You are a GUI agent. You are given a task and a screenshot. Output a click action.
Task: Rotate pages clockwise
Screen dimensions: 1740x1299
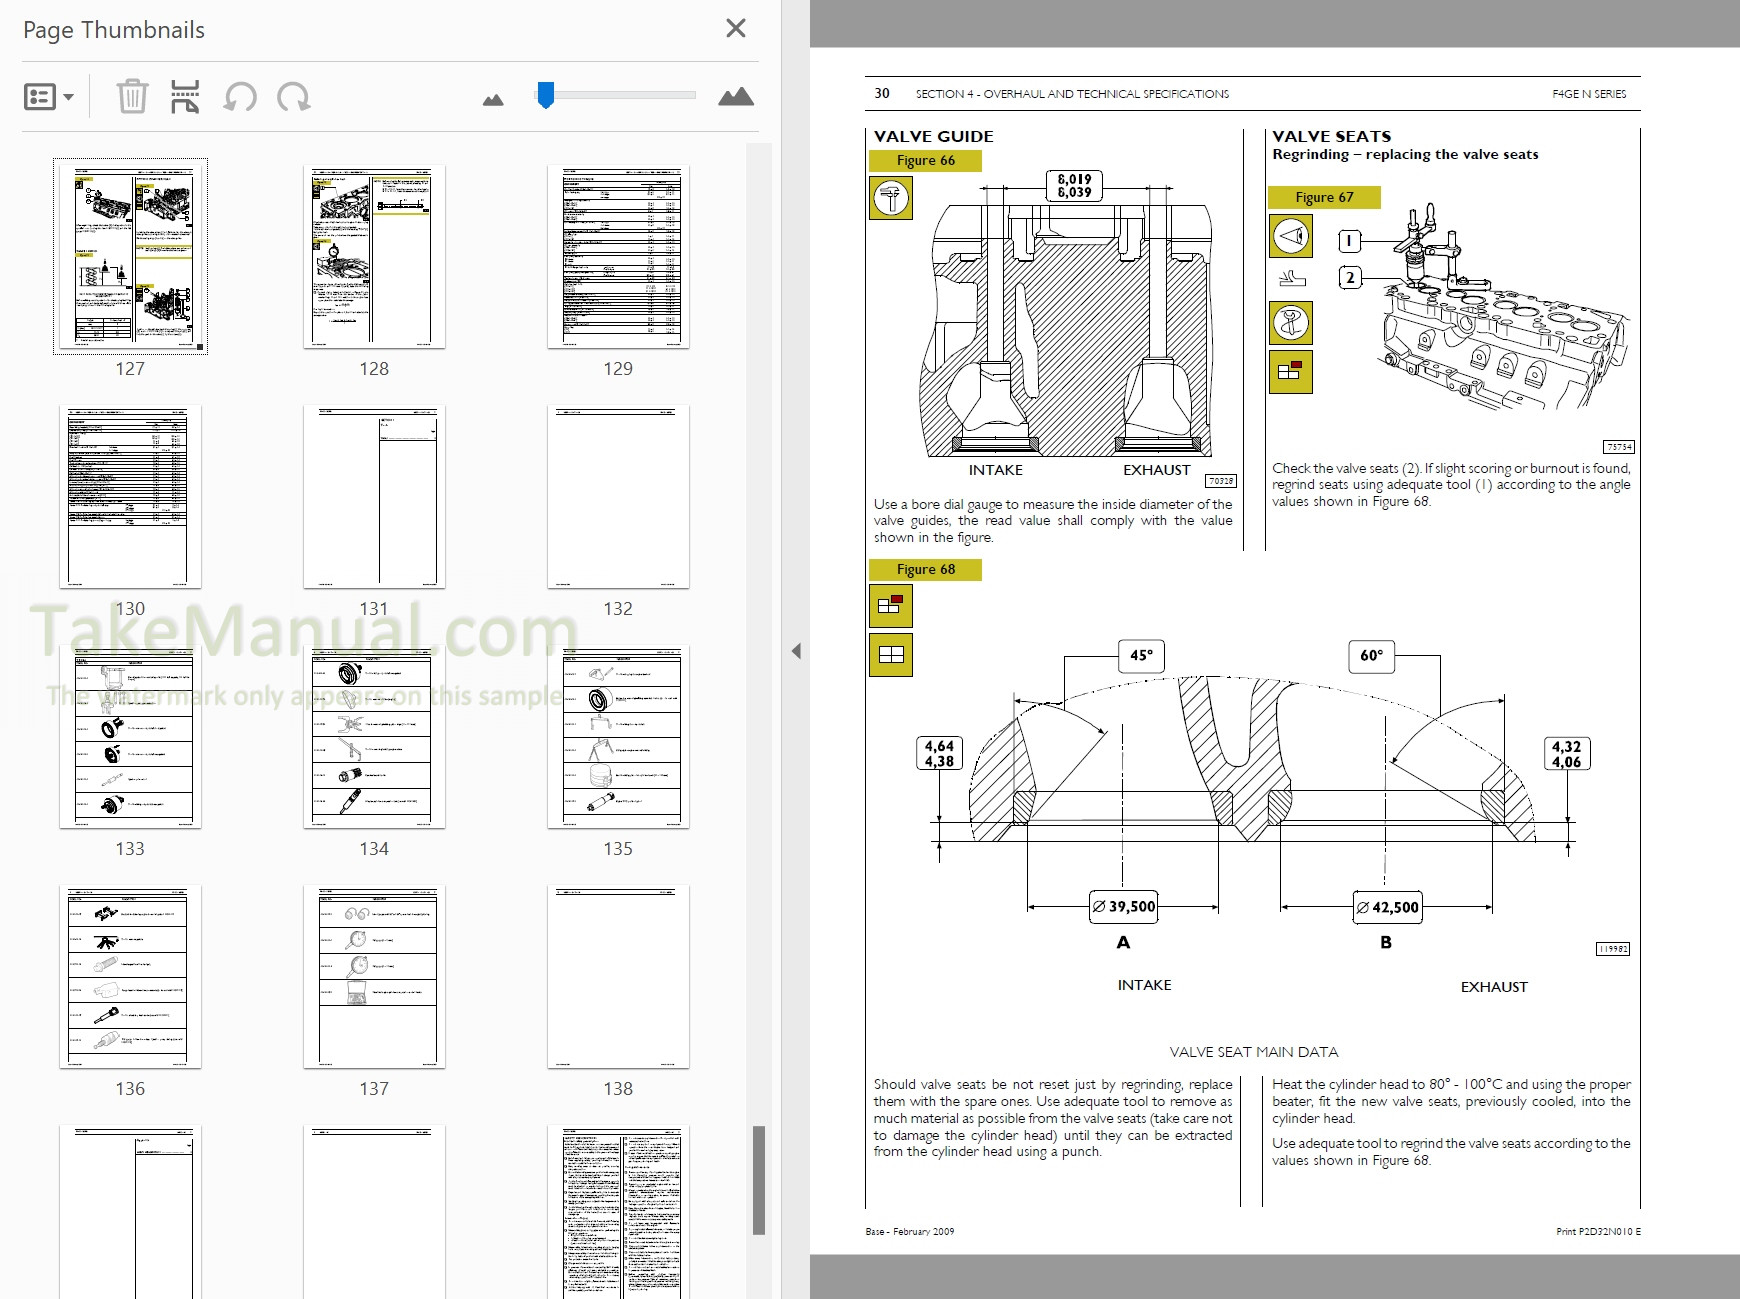click(x=292, y=96)
